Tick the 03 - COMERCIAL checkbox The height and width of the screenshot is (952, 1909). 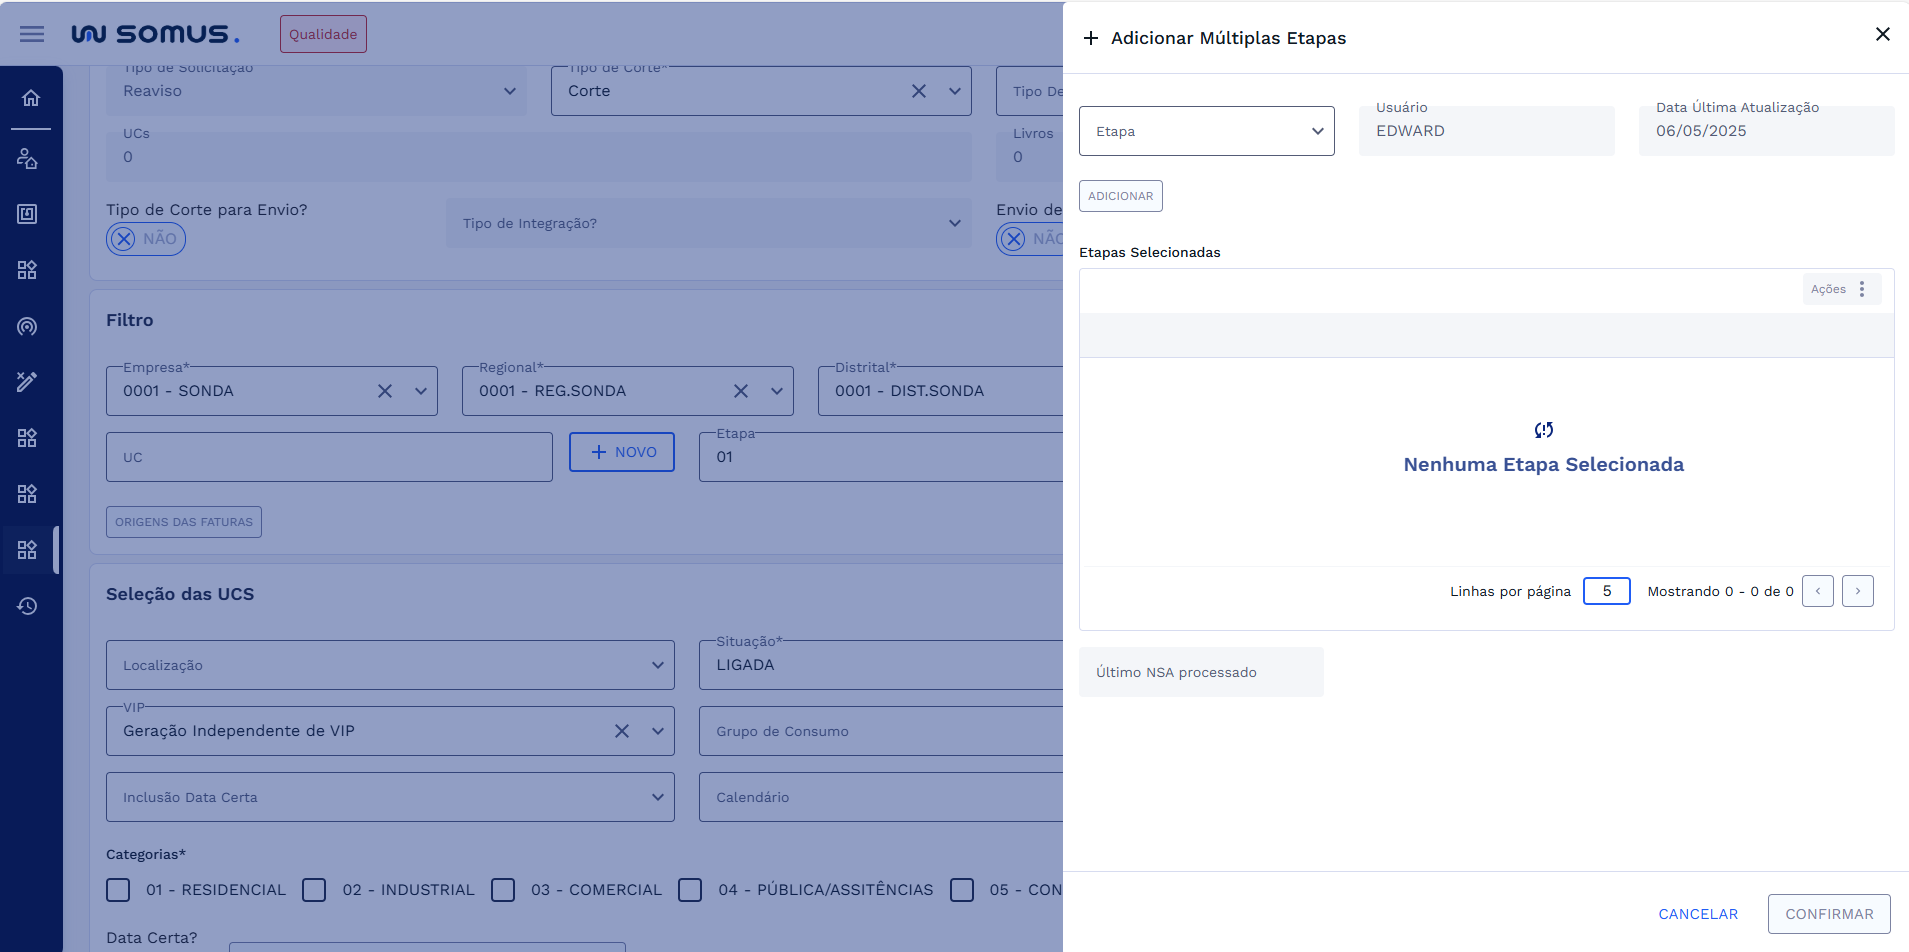coord(503,890)
